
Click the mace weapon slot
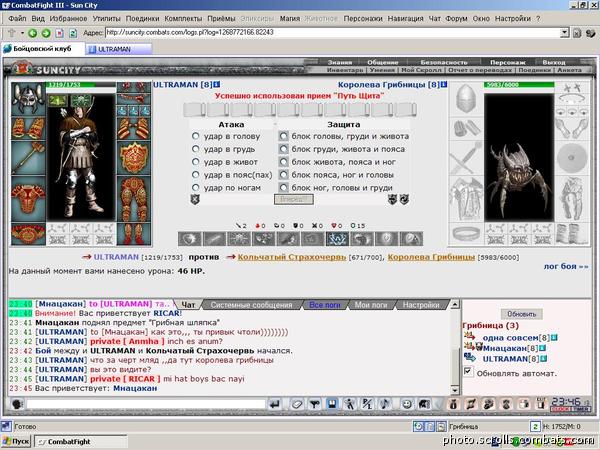[28, 160]
